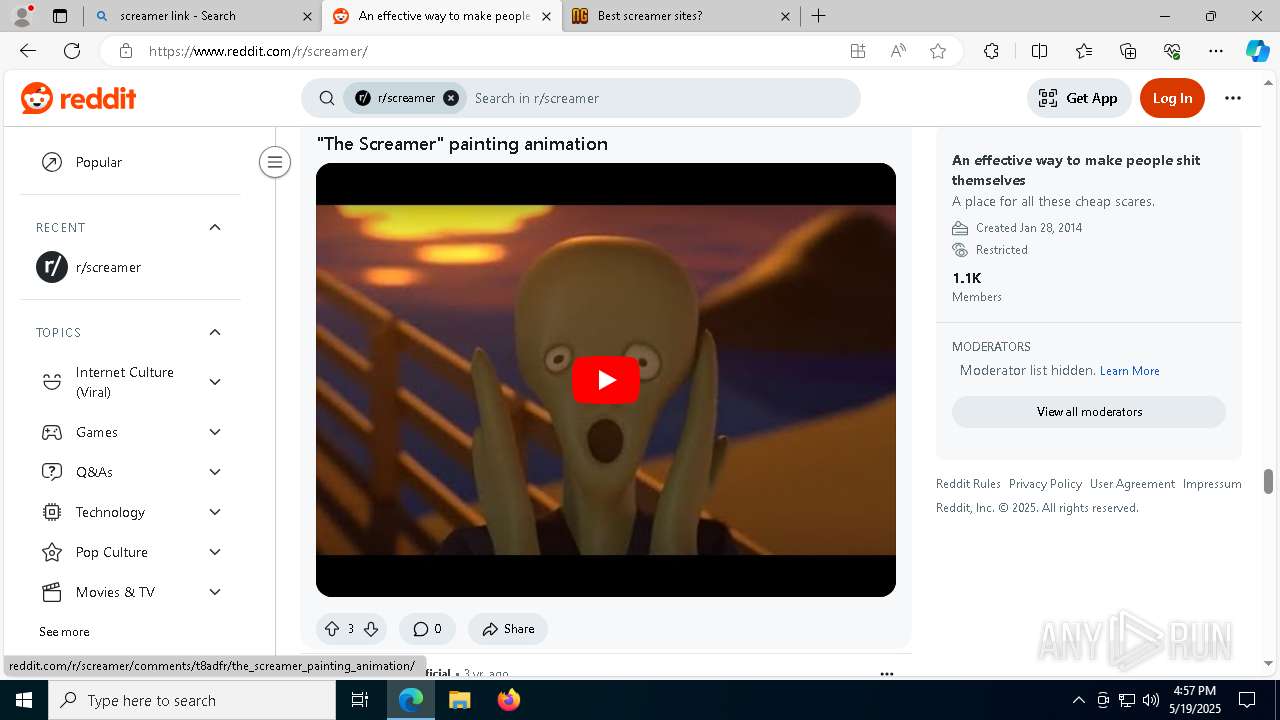The width and height of the screenshot is (1280, 720).
Task: Expand the Games topic
Action: 215,432
